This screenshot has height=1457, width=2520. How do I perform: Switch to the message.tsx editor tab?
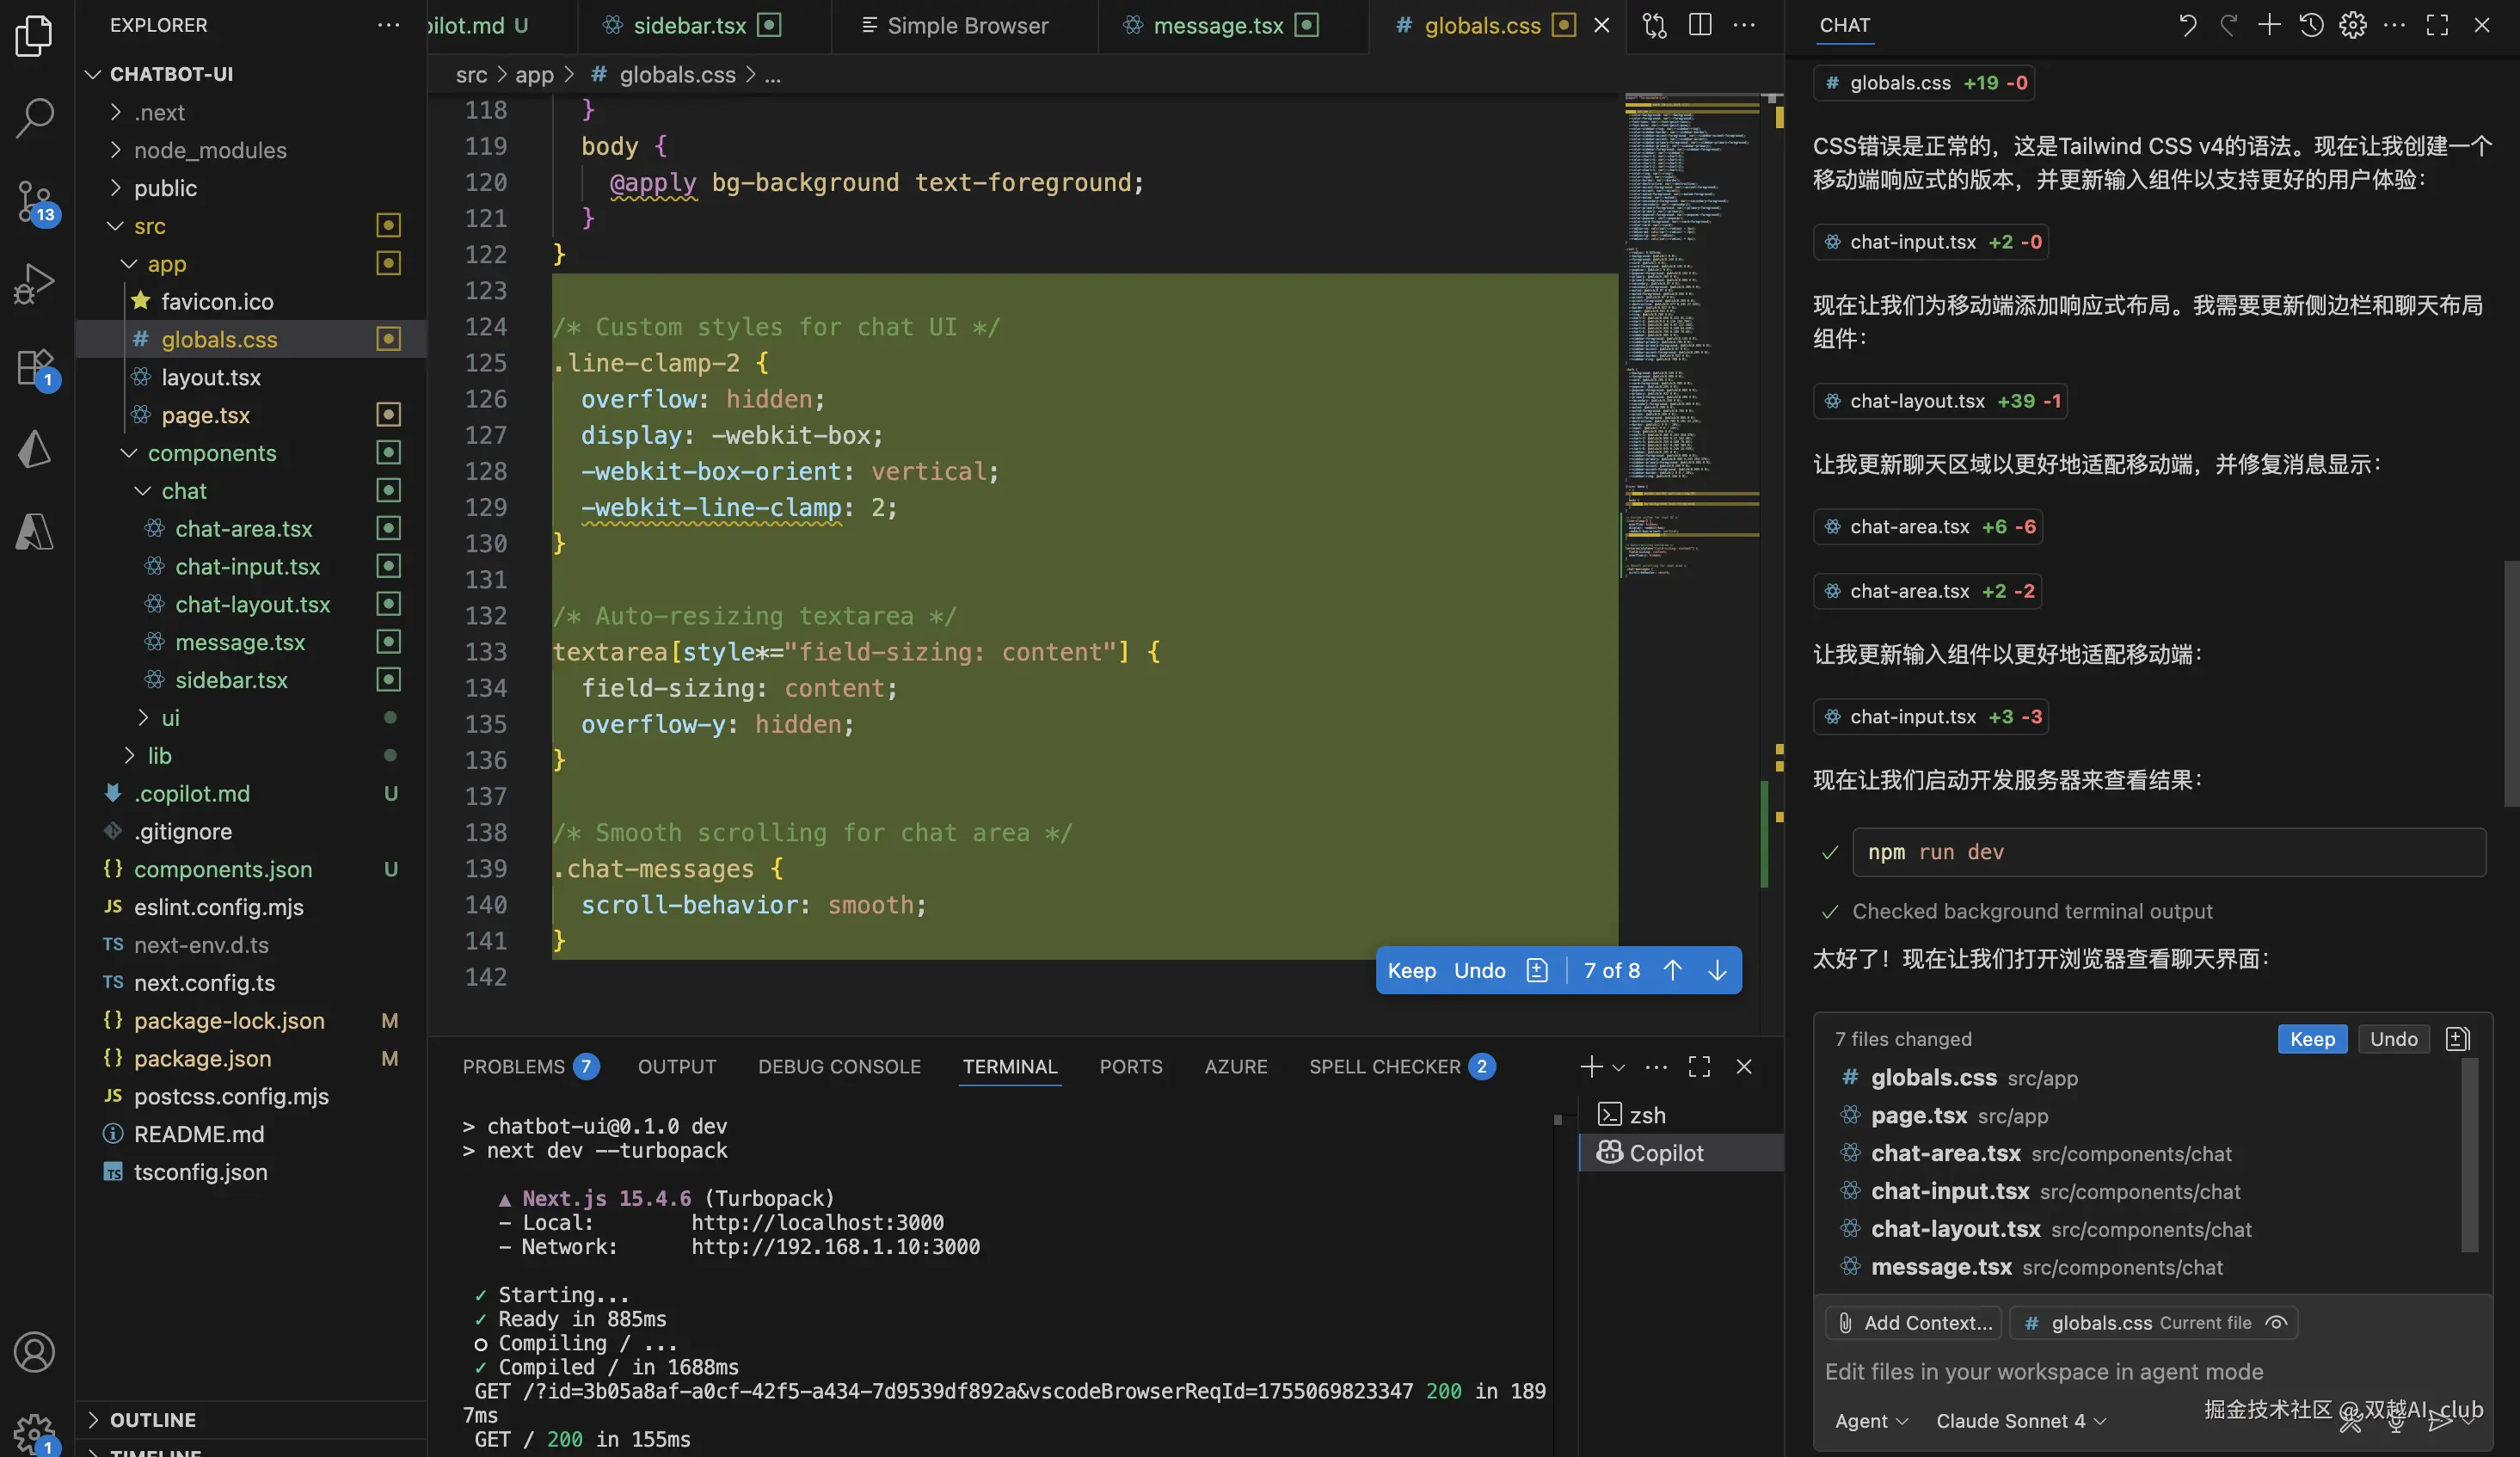(1217, 25)
